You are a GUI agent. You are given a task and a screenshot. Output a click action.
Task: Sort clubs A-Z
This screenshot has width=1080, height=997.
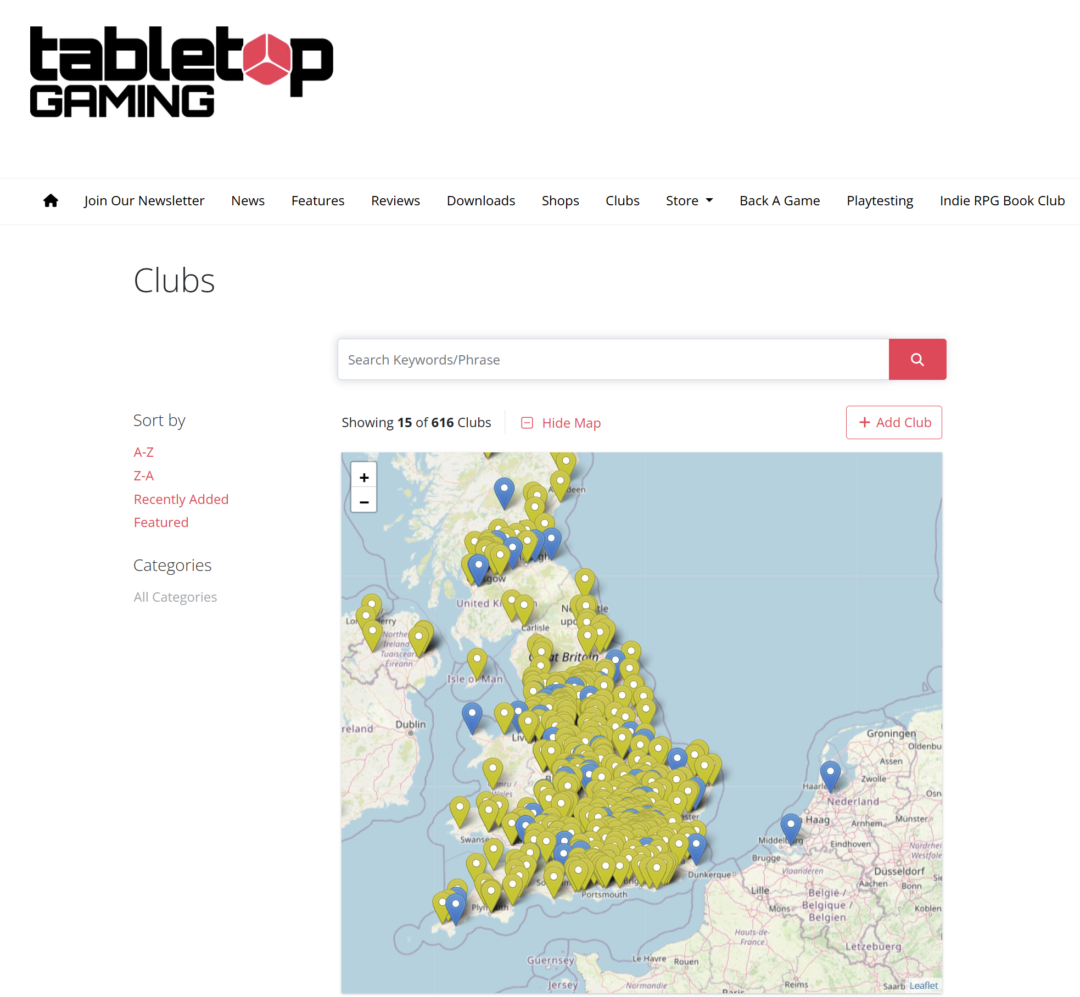[144, 452]
